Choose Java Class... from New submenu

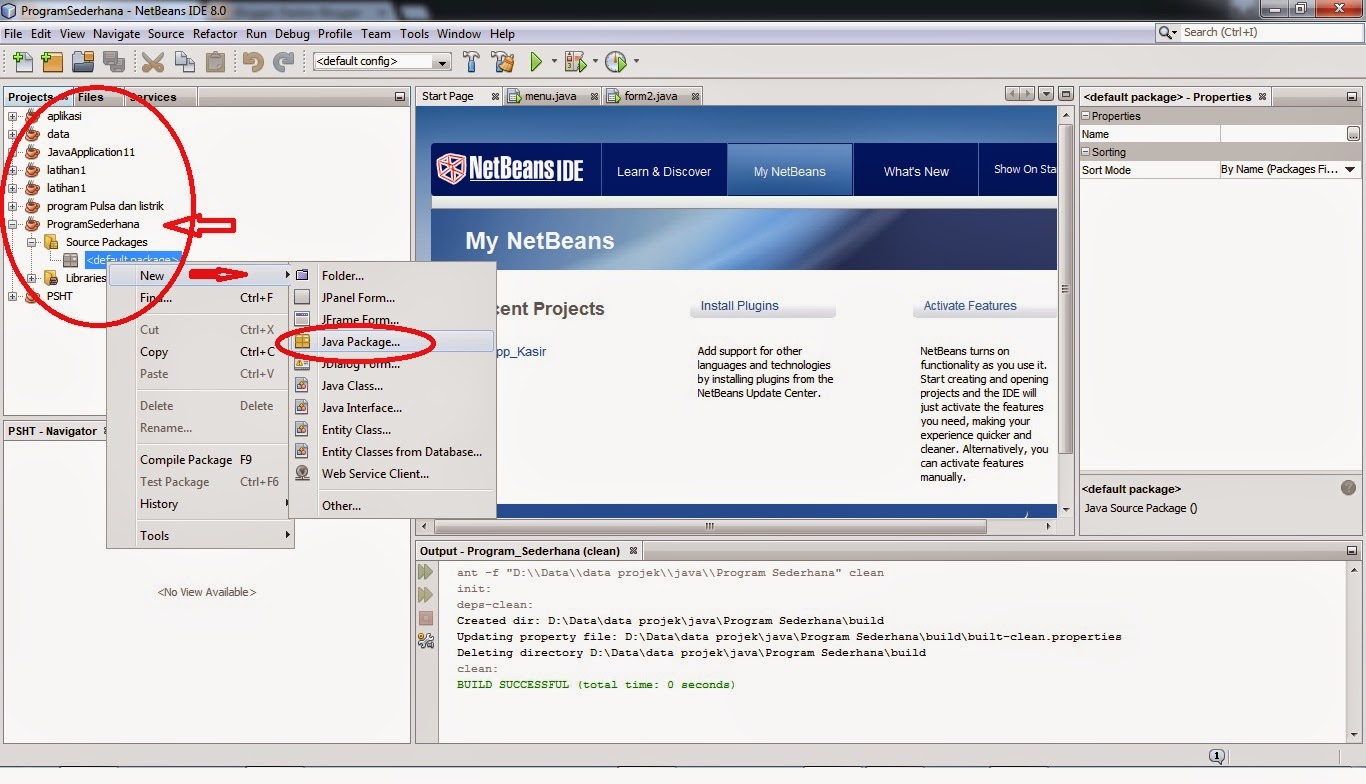(393, 386)
